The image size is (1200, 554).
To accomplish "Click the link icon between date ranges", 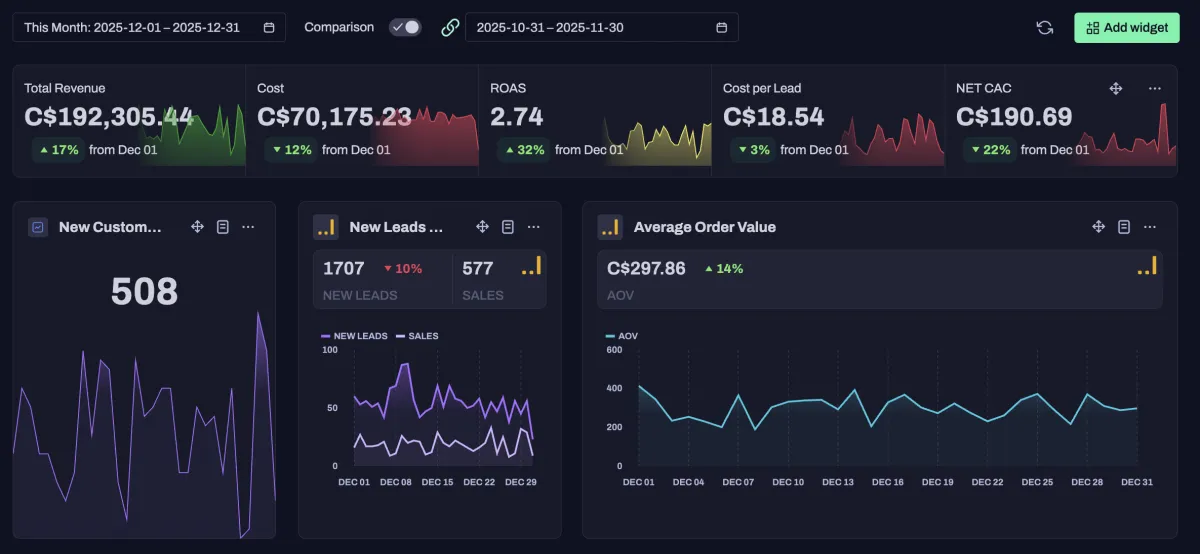I will pyautogui.click(x=450, y=28).
